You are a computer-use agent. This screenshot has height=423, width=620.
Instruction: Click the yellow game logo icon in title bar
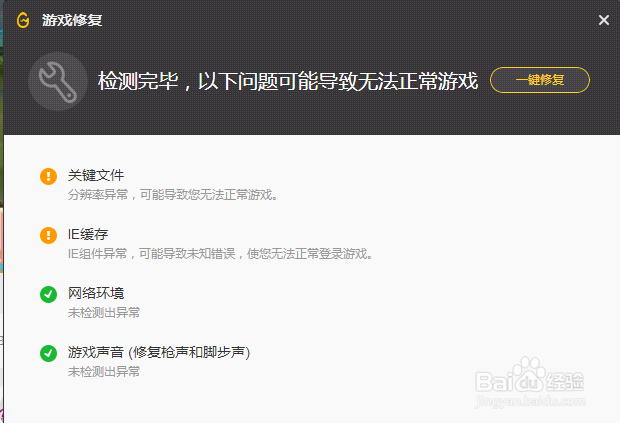coord(23,20)
